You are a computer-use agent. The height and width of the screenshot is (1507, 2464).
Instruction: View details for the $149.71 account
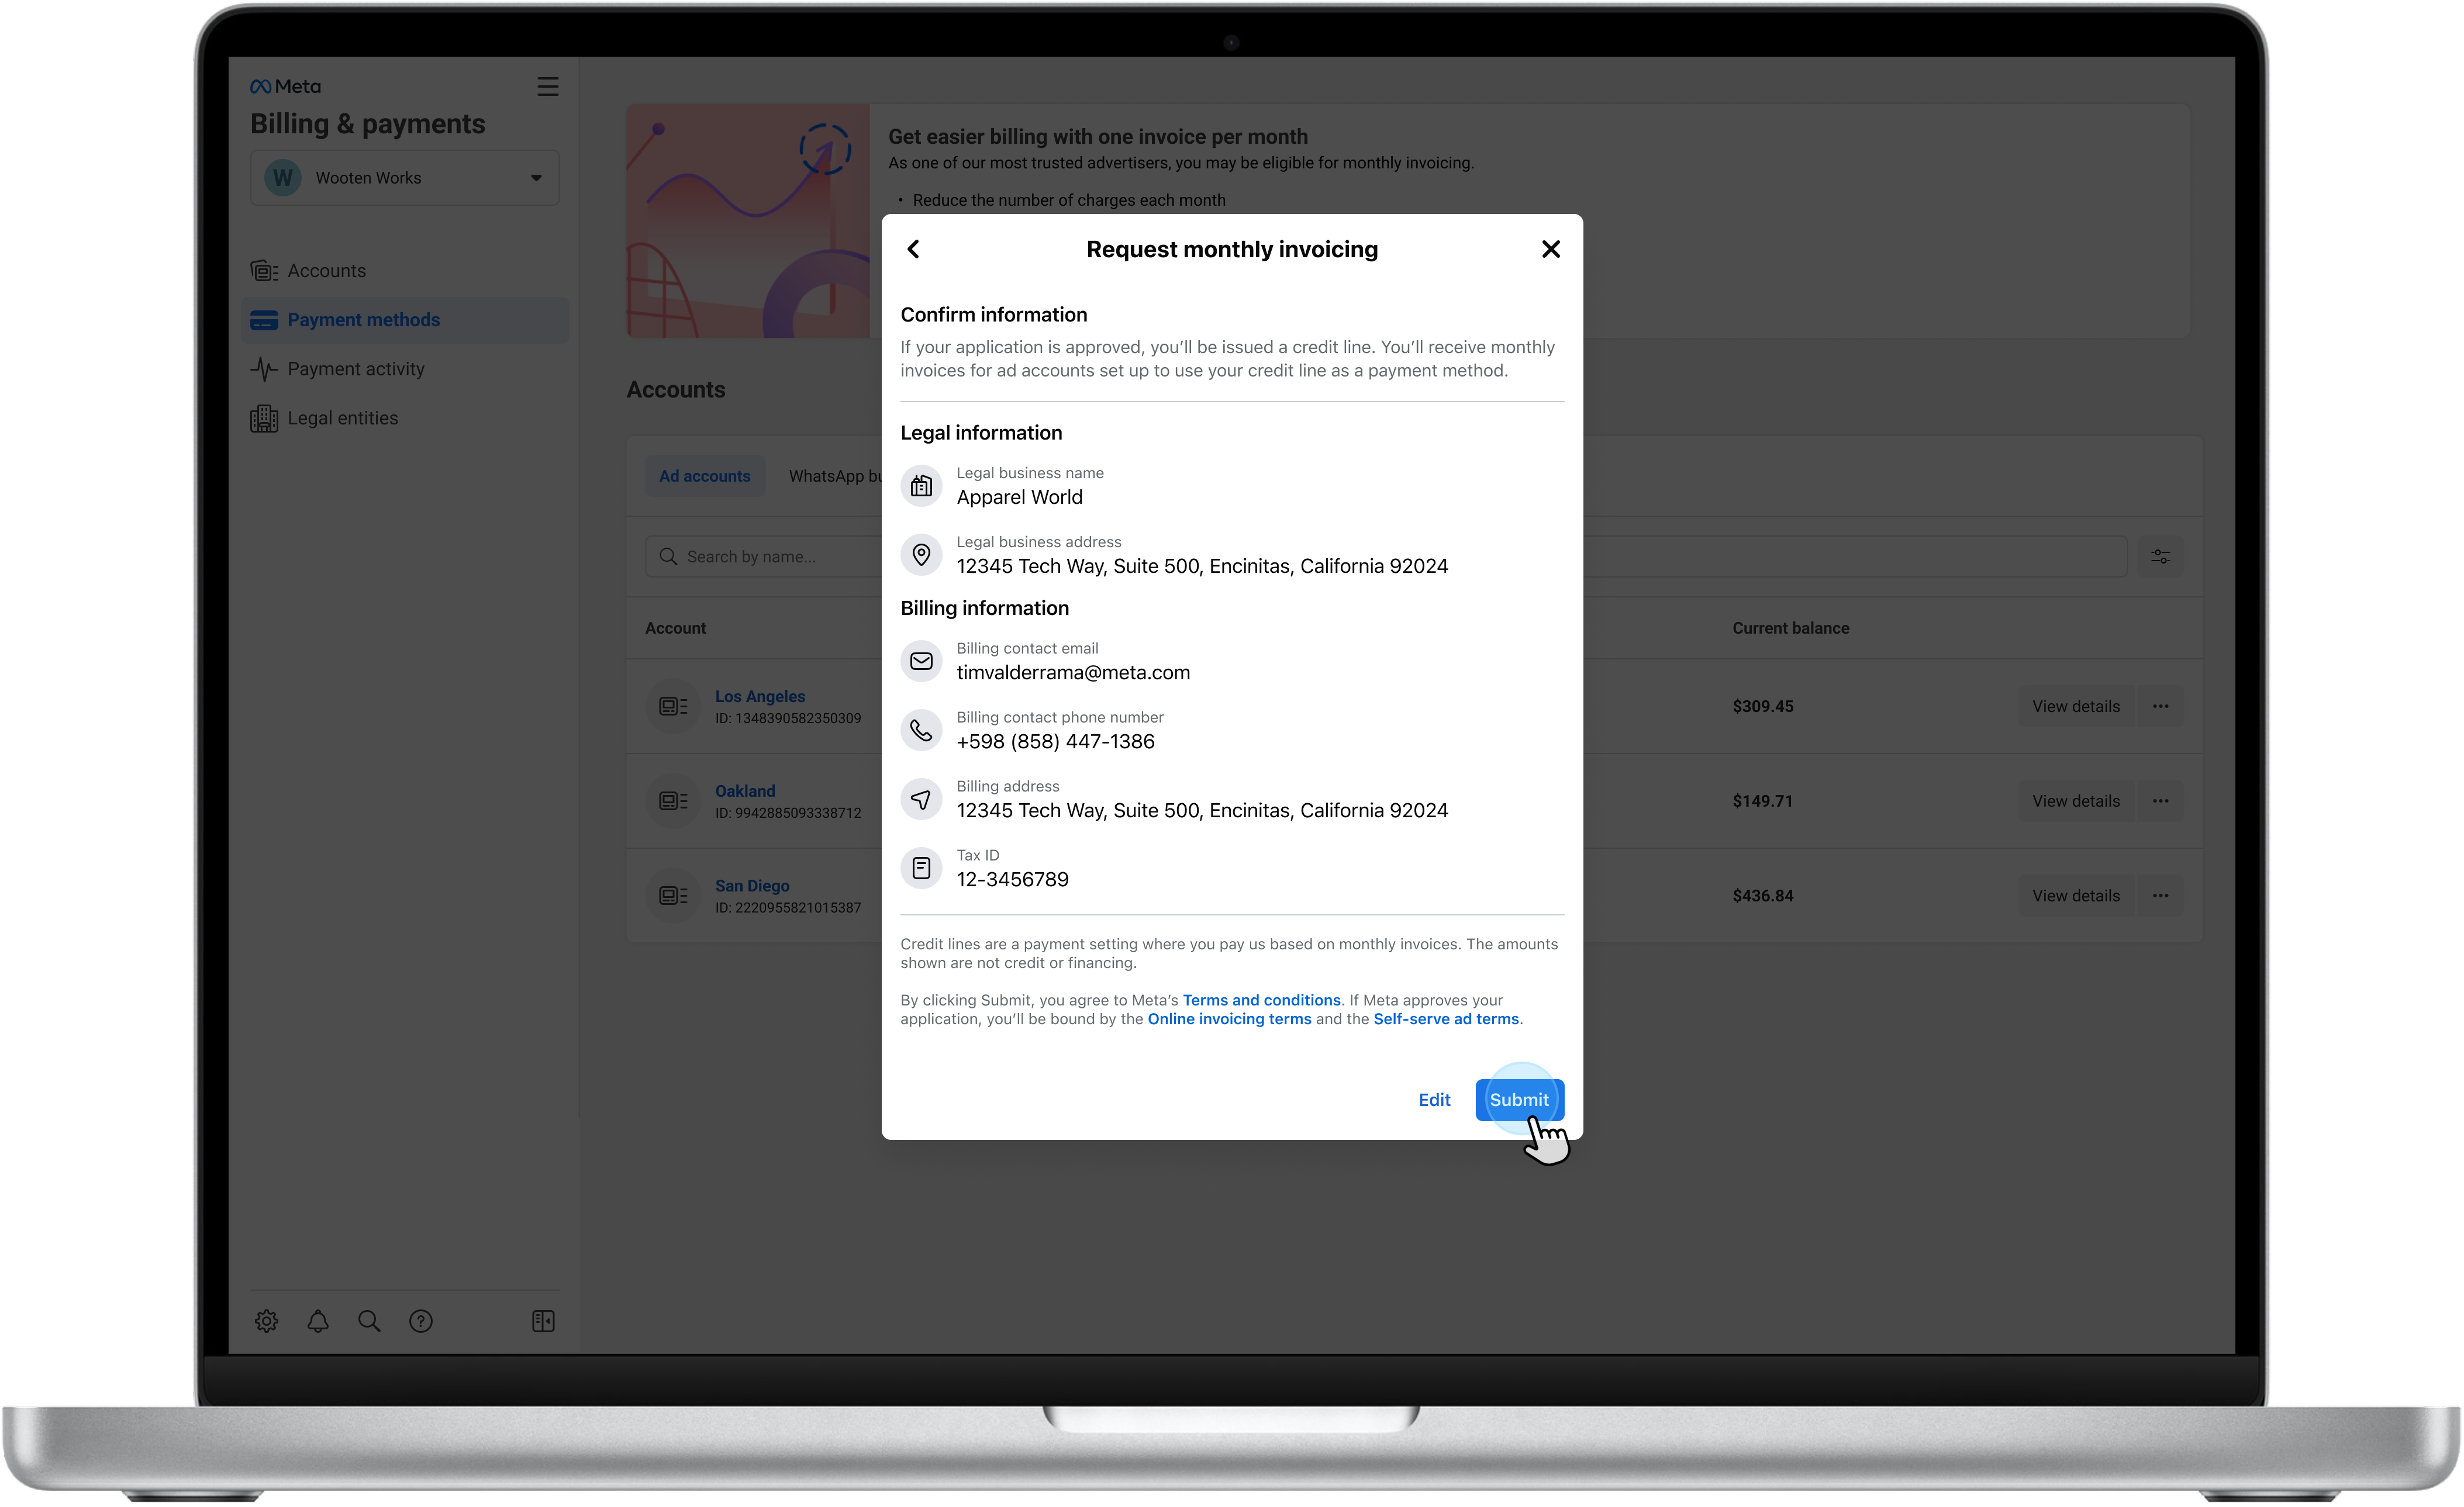[x=2075, y=801]
